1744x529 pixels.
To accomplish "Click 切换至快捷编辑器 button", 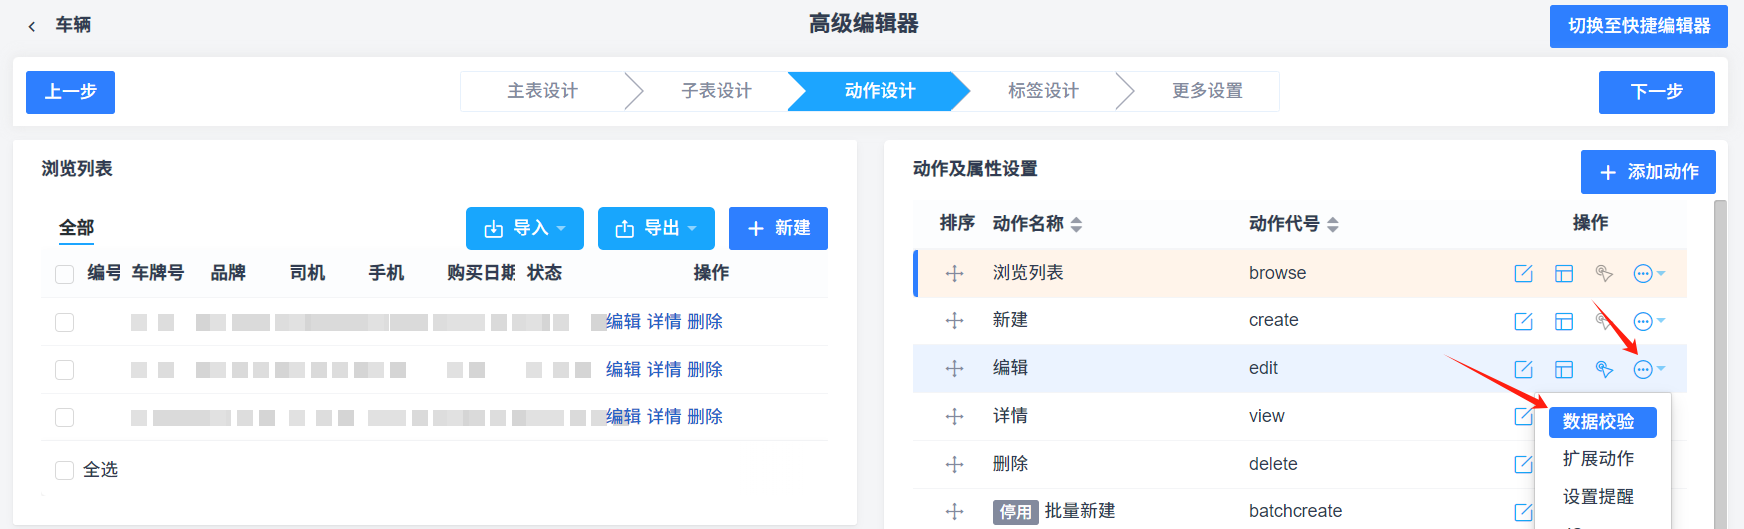I will (x=1638, y=26).
